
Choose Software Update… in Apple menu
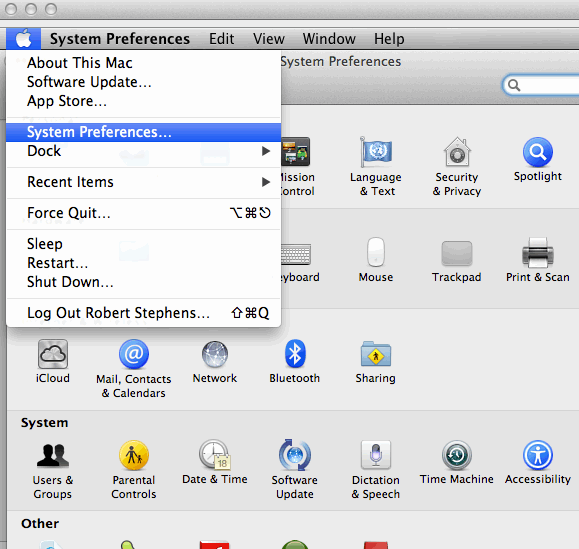click(x=143, y=82)
